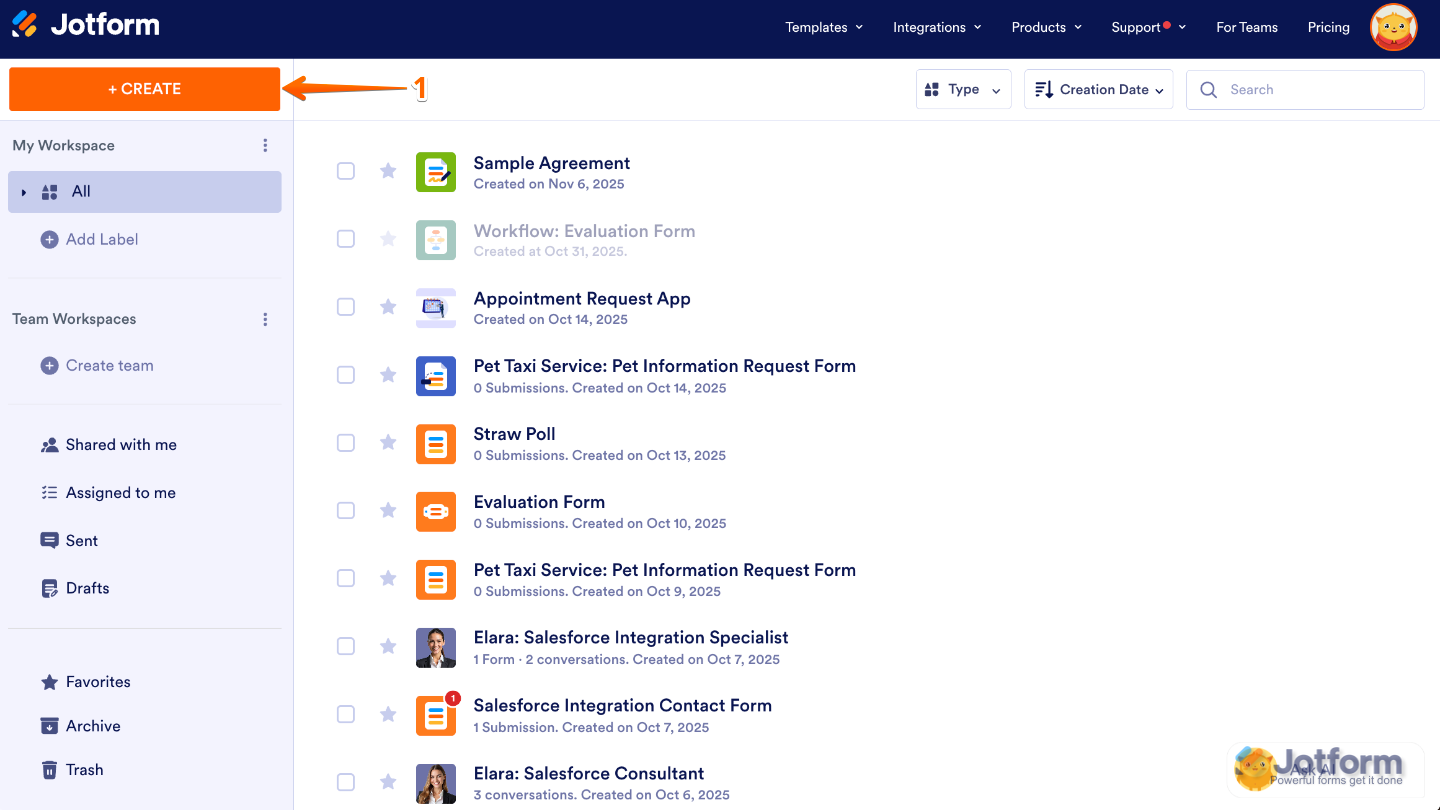This screenshot has width=1440, height=810.
Task: Click the Jotform logo in the navbar
Action: tap(85, 27)
